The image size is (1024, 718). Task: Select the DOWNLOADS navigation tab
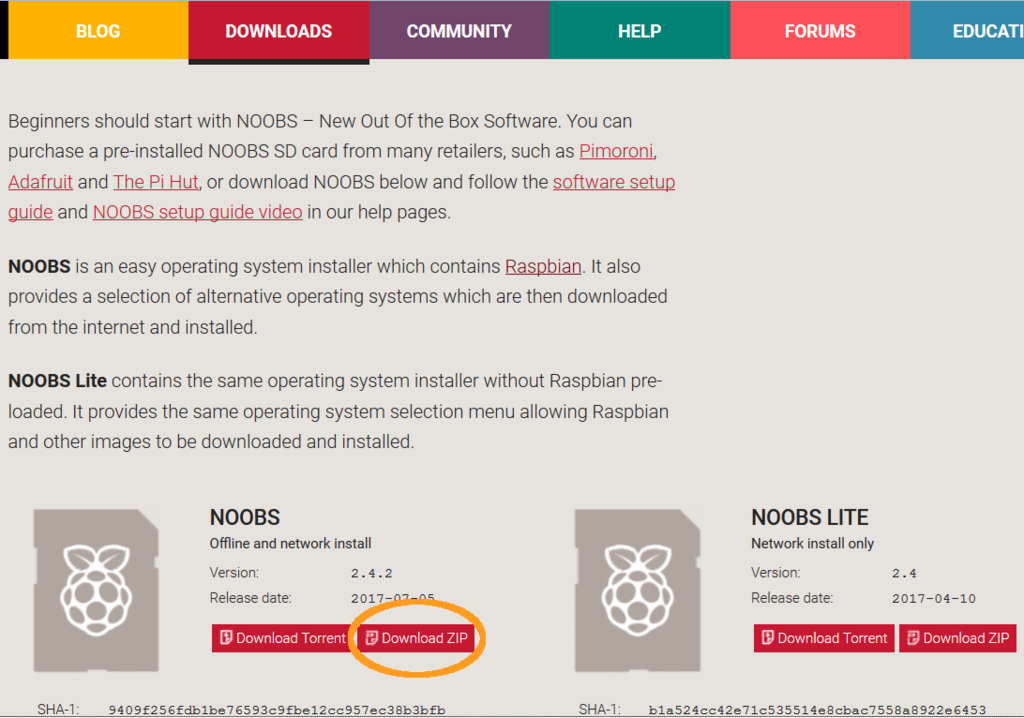[x=279, y=30]
